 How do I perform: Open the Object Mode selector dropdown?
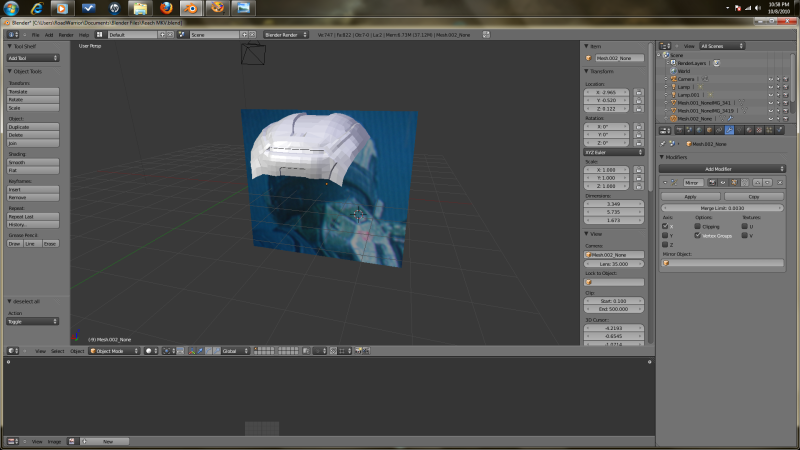click(114, 351)
